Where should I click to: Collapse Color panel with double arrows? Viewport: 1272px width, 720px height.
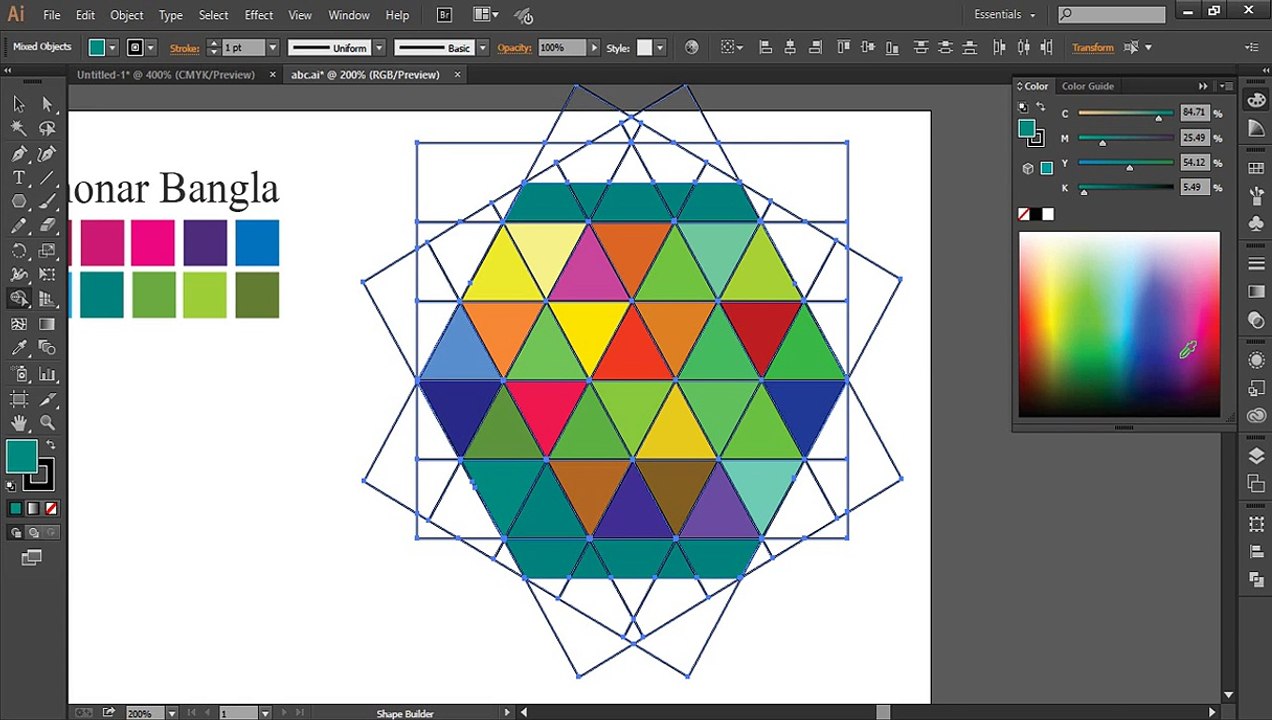point(1203,86)
